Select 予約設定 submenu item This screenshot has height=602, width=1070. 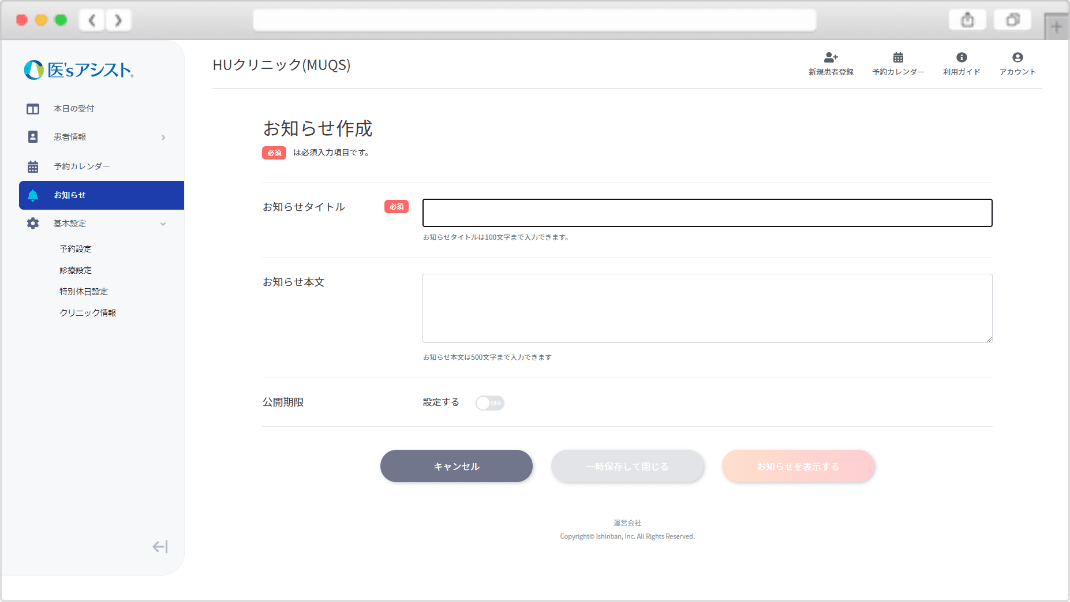(75, 249)
